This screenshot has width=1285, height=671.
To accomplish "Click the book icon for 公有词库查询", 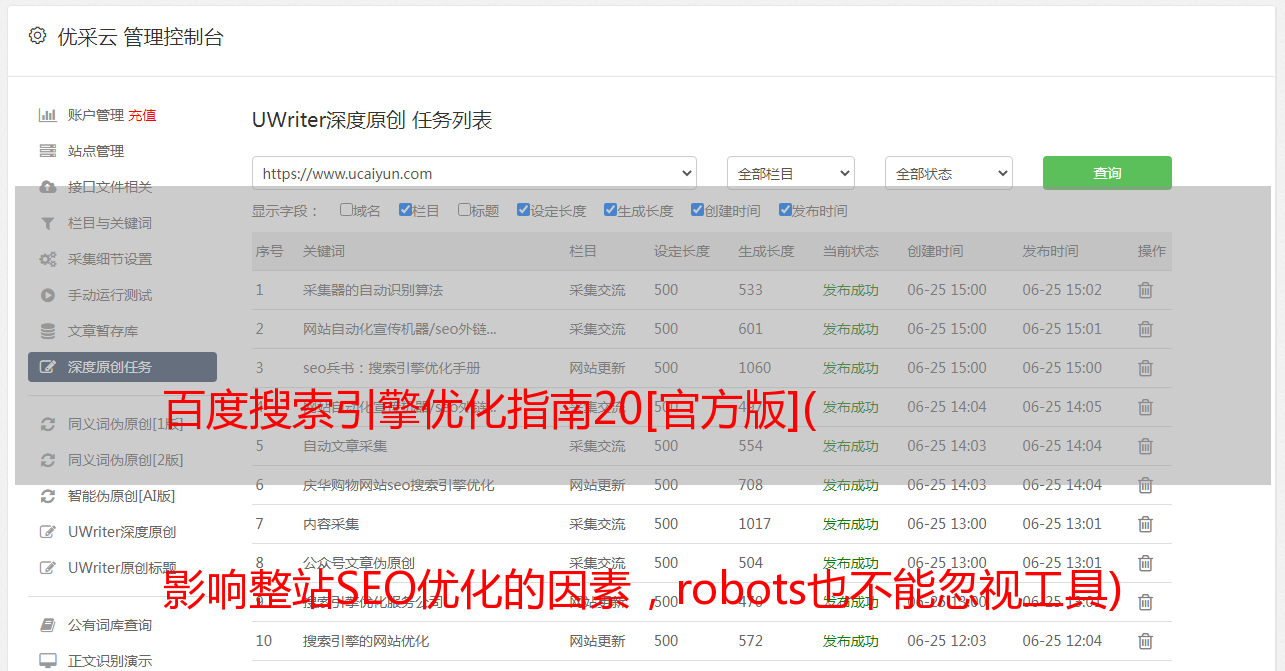I will (47, 625).
